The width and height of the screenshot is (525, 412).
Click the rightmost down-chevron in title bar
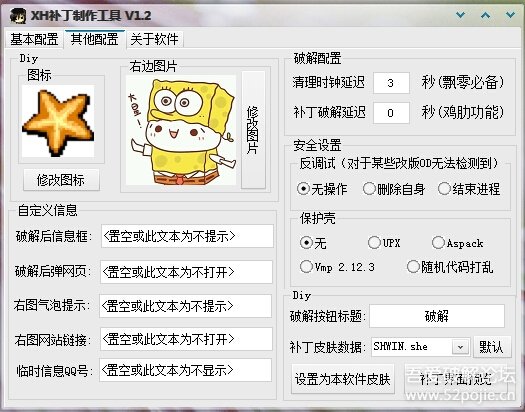510,15
